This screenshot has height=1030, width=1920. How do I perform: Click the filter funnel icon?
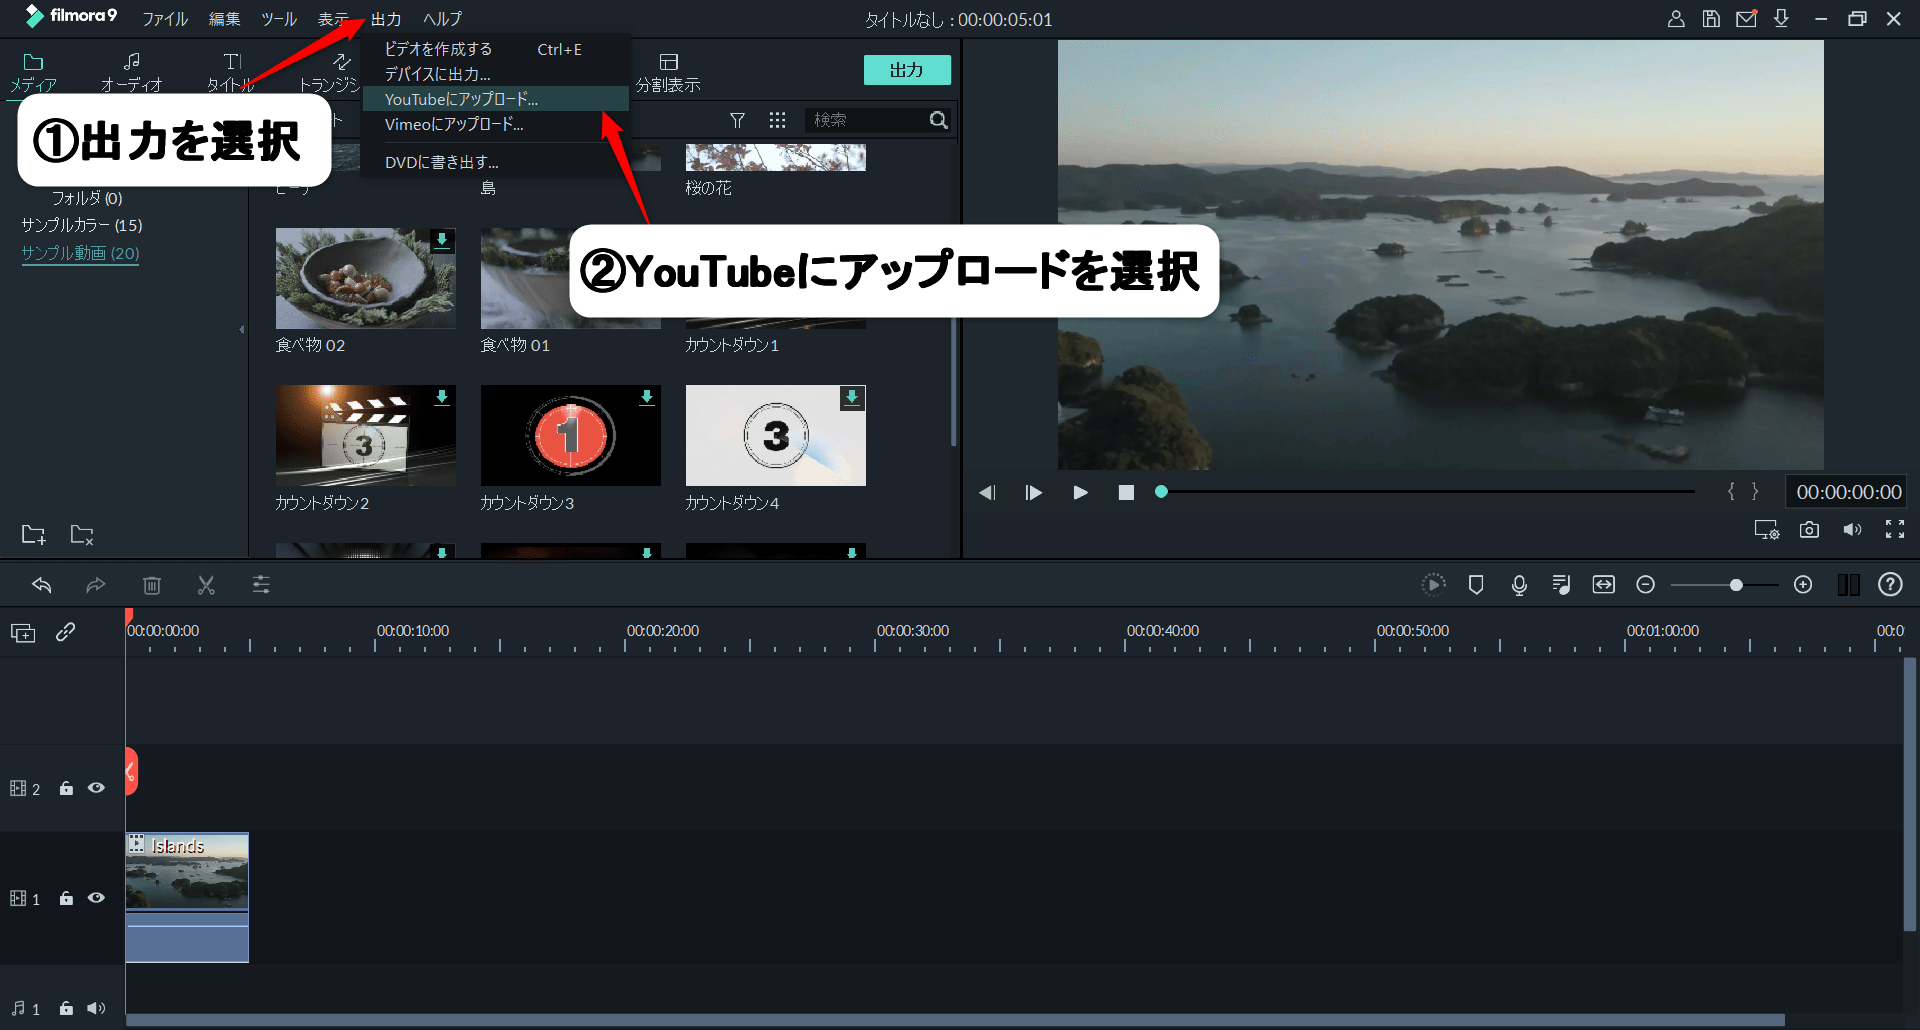point(737,120)
